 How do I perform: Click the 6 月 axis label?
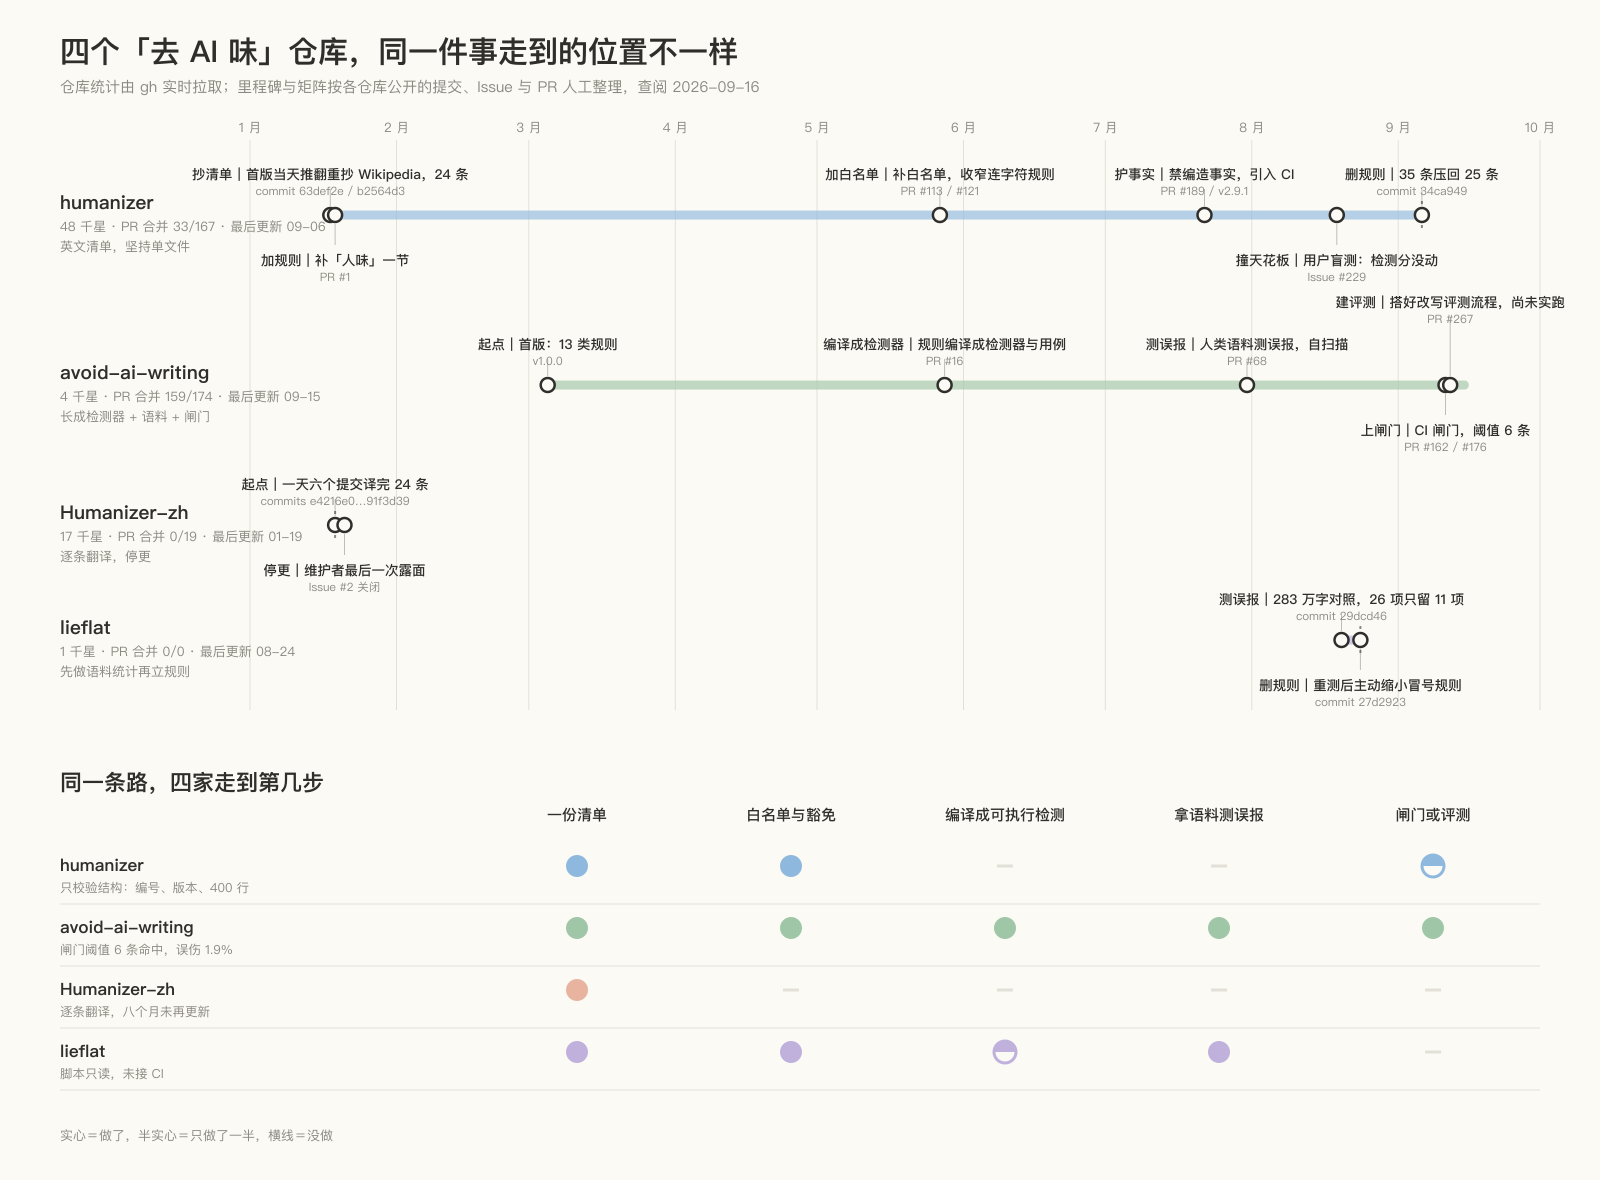963,128
